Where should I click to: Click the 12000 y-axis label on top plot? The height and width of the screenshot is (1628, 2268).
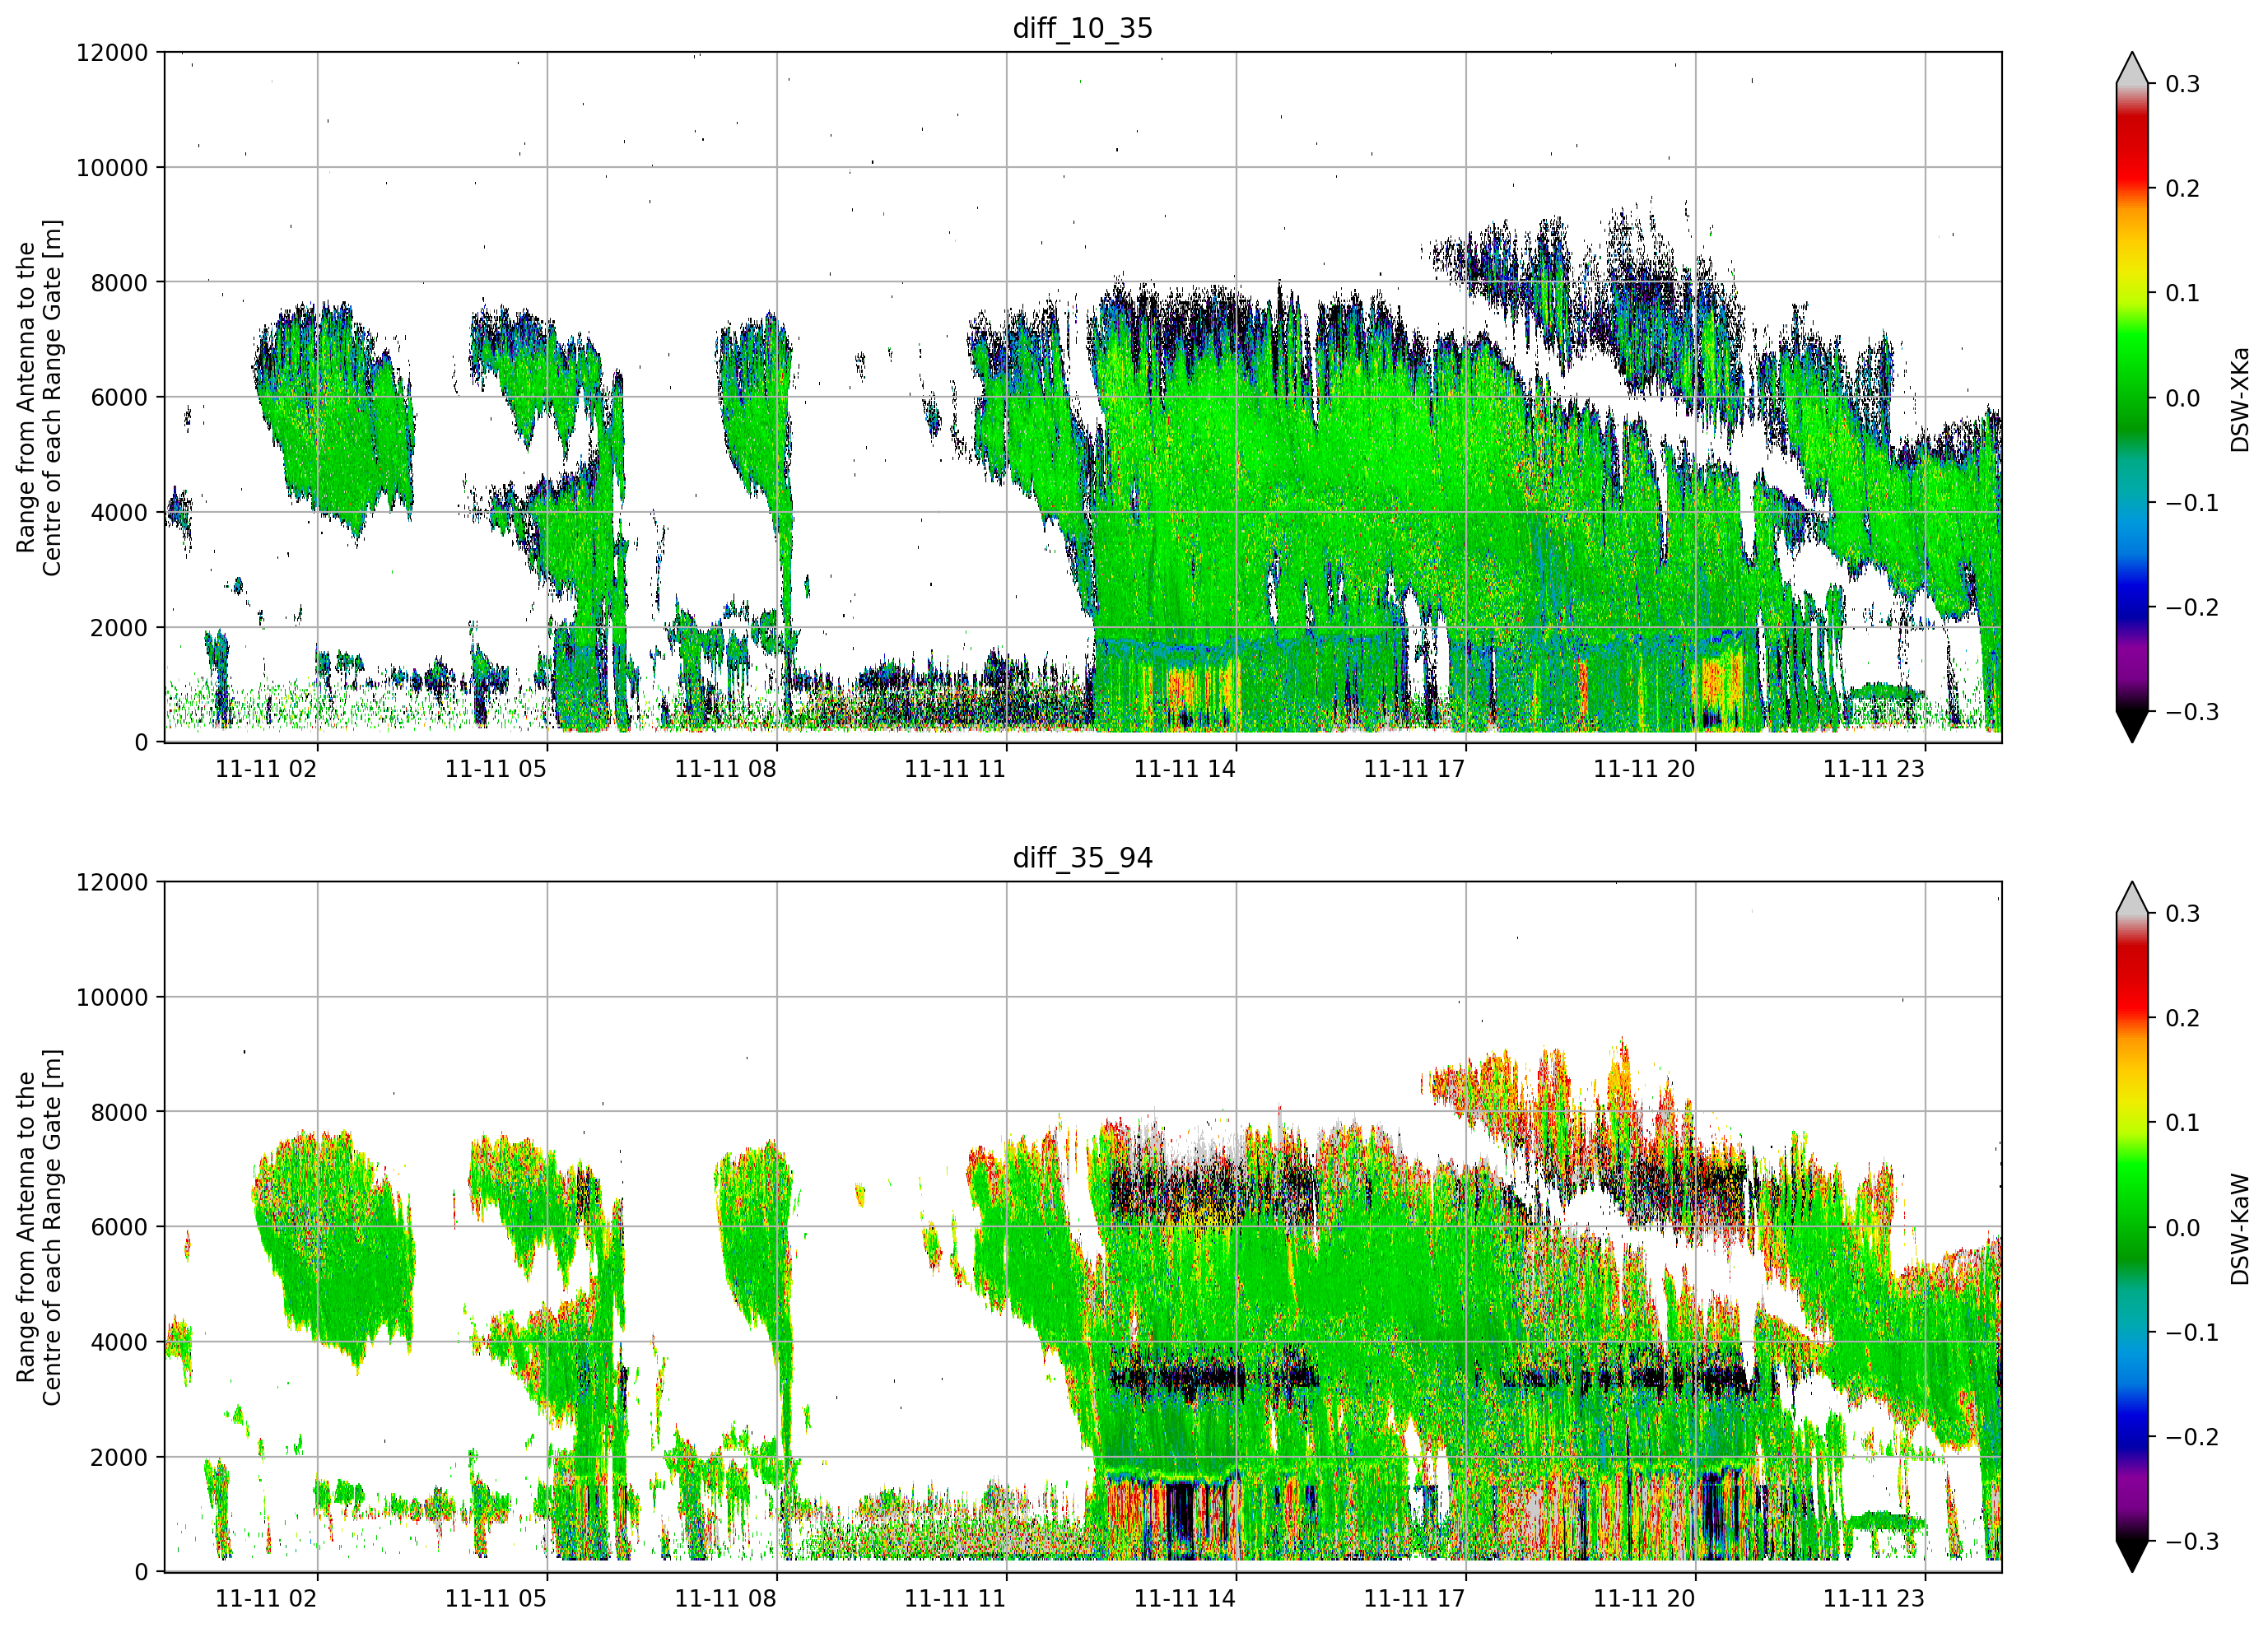point(112,53)
